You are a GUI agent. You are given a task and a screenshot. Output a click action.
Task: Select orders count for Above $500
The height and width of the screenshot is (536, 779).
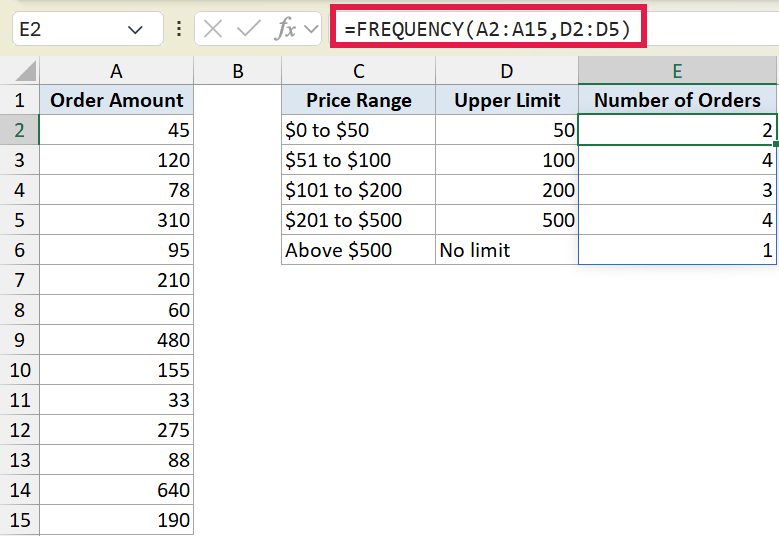[677, 250]
